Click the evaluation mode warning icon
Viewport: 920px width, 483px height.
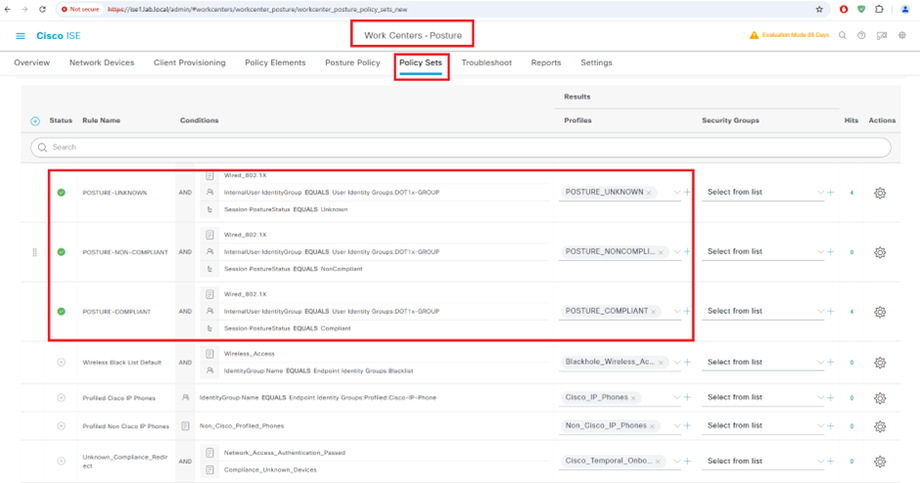tap(754, 35)
